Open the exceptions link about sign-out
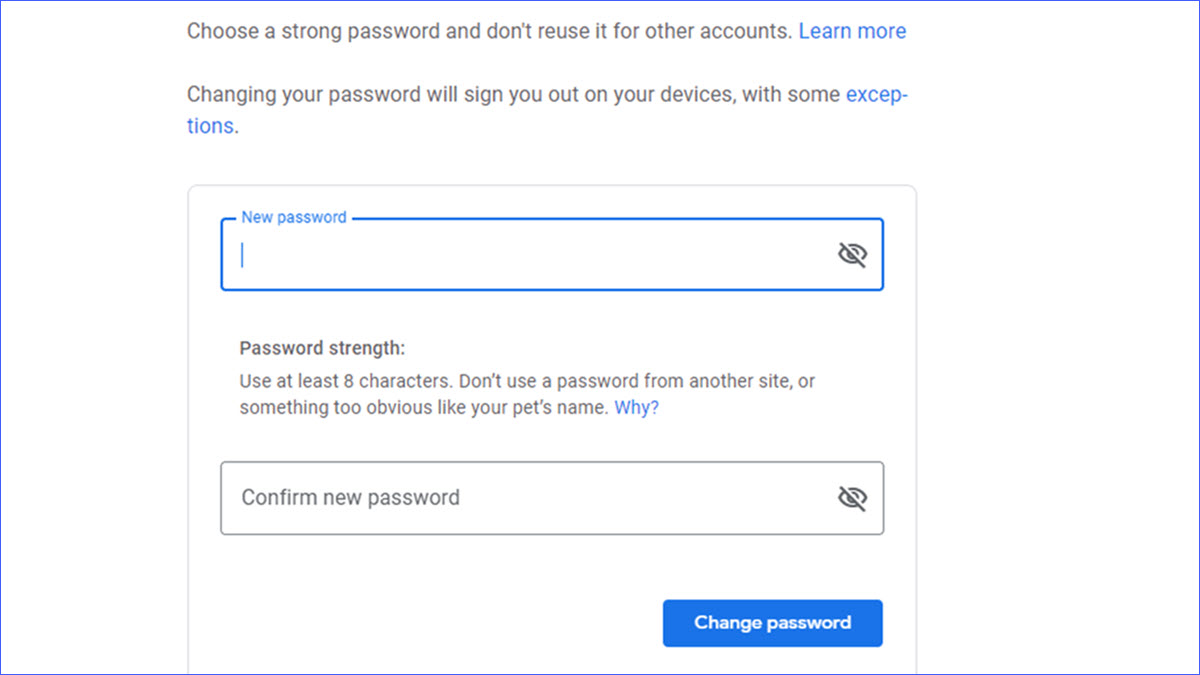This screenshot has width=1200, height=675. tap(876, 95)
